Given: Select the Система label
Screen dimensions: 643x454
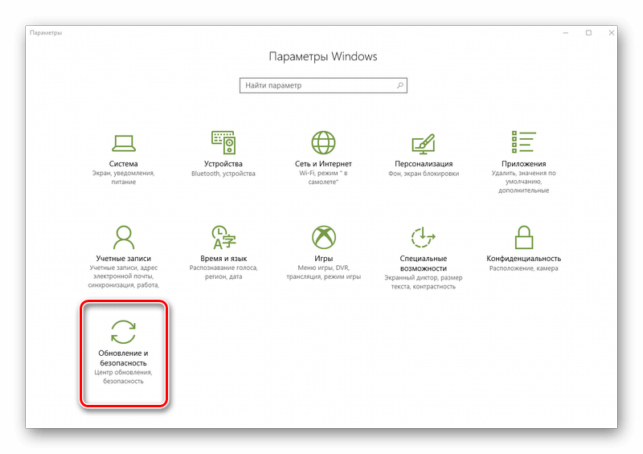Looking at the screenshot, I should [123, 164].
